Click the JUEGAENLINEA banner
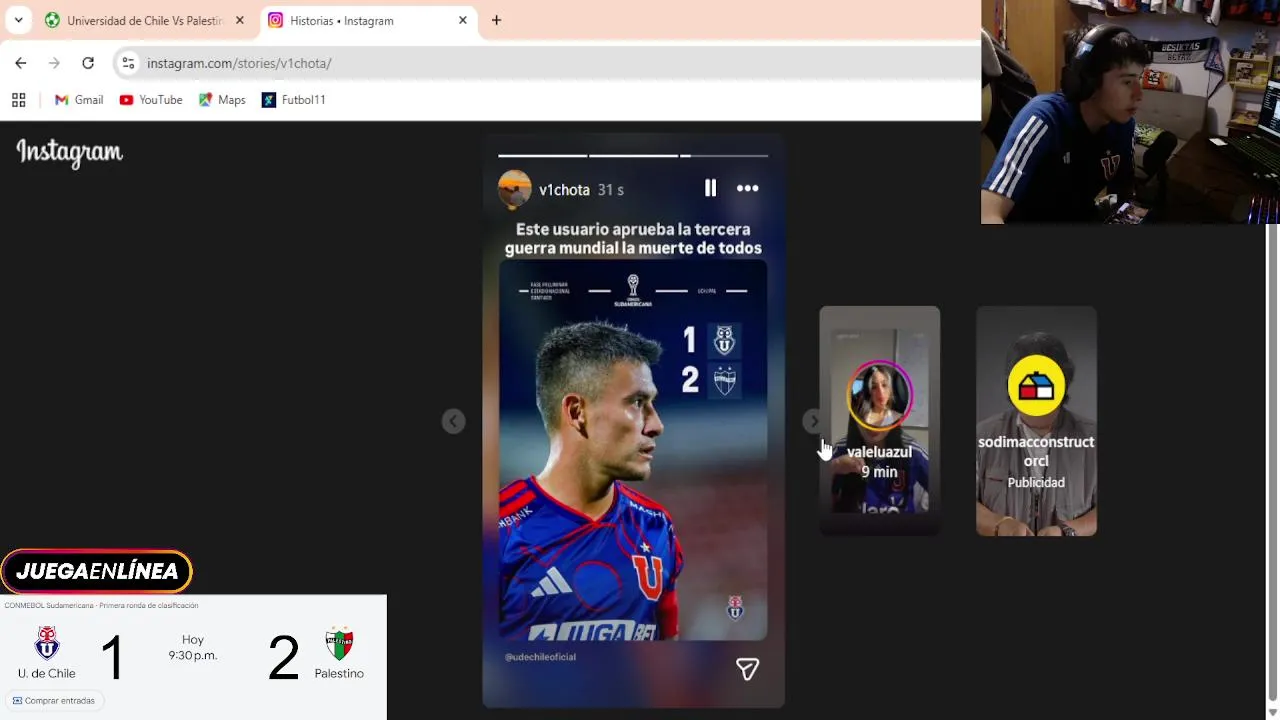The image size is (1280, 720). click(x=96, y=571)
